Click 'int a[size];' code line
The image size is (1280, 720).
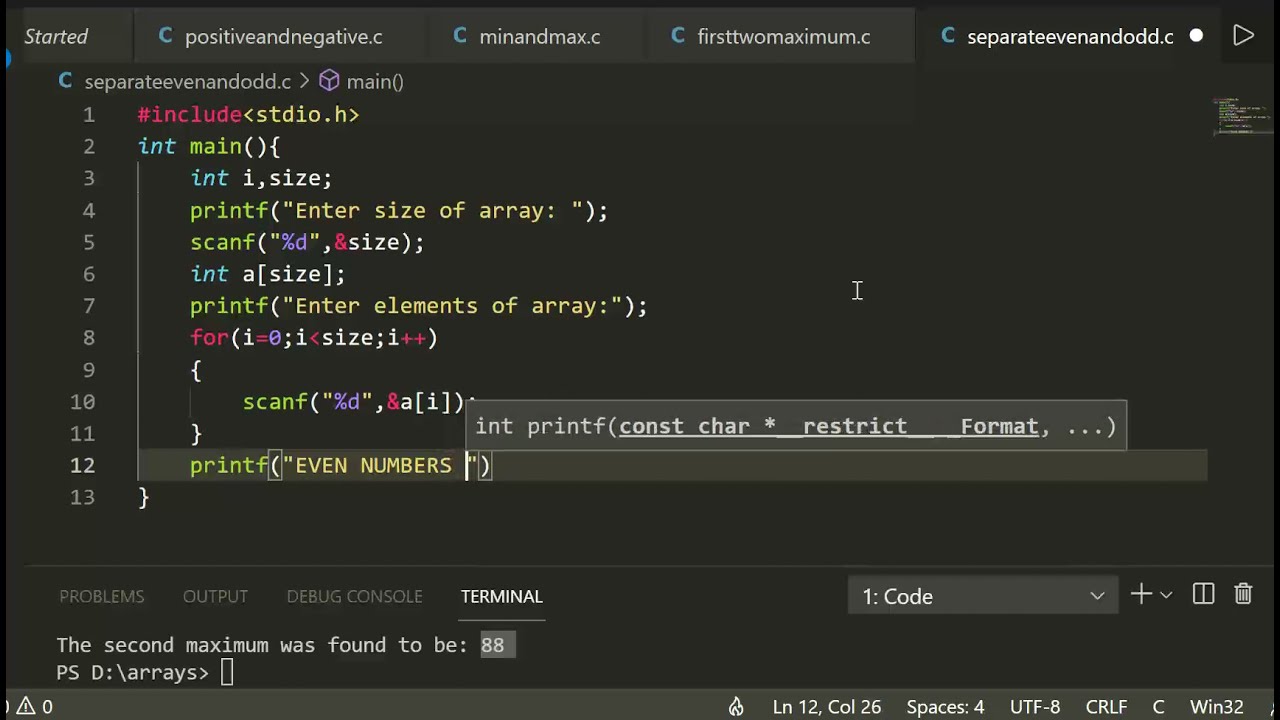coord(268,274)
